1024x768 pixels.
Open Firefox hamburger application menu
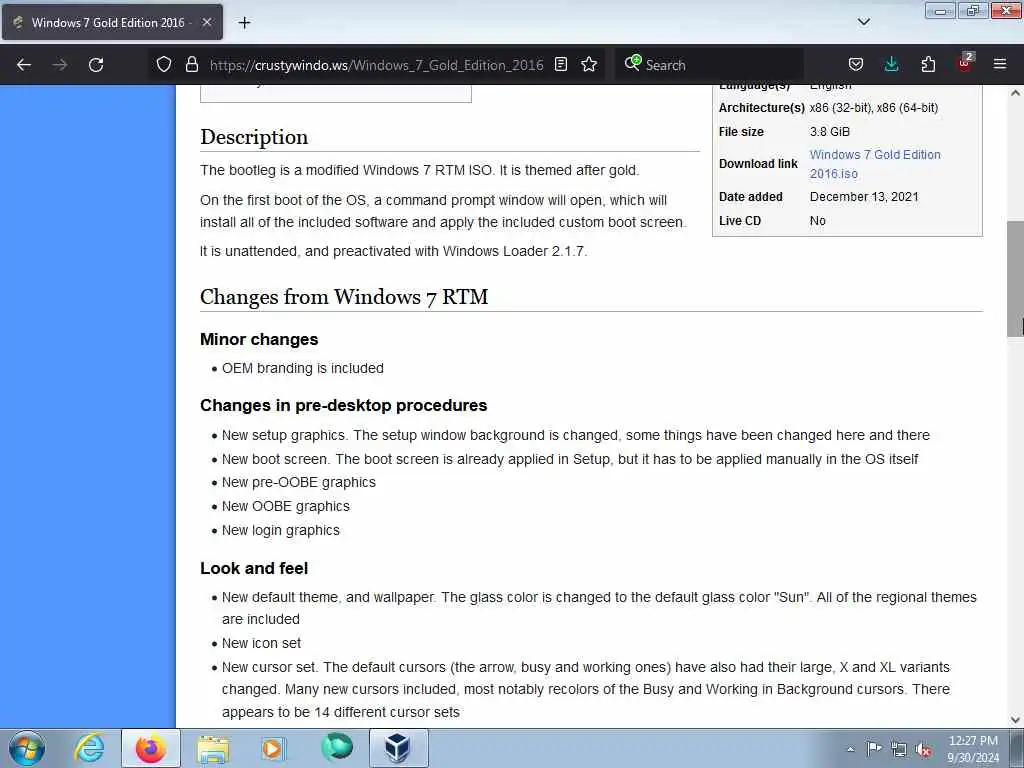pos(1000,64)
